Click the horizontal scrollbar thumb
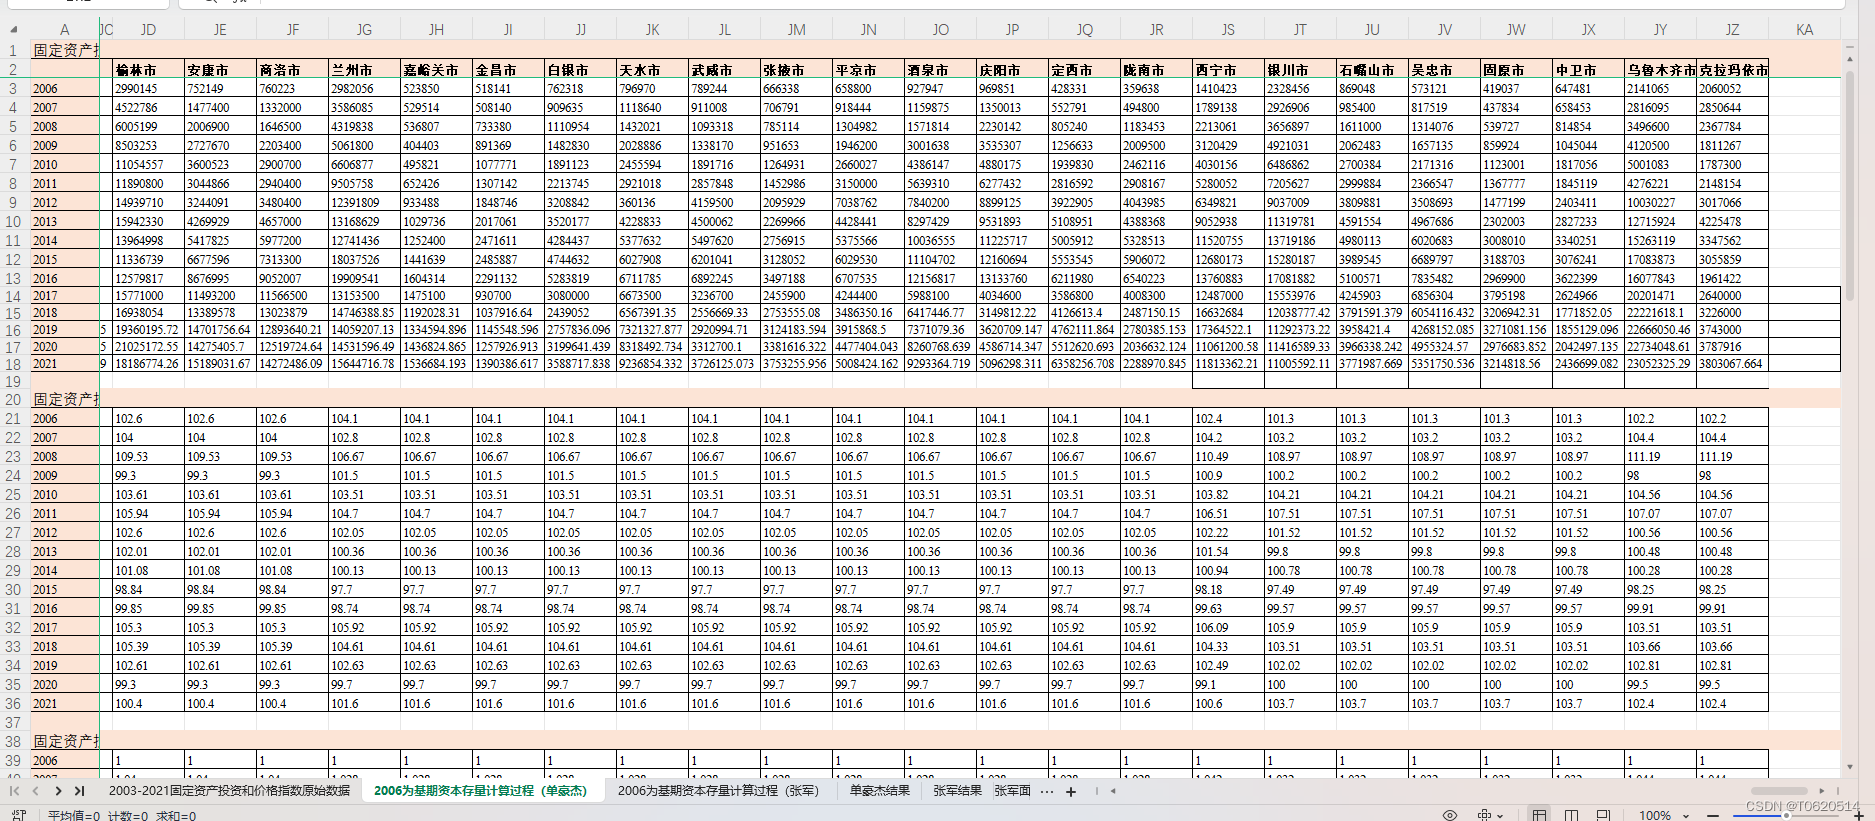Viewport: 1875px width, 821px height. pyautogui.click(x=1778, y=790)
